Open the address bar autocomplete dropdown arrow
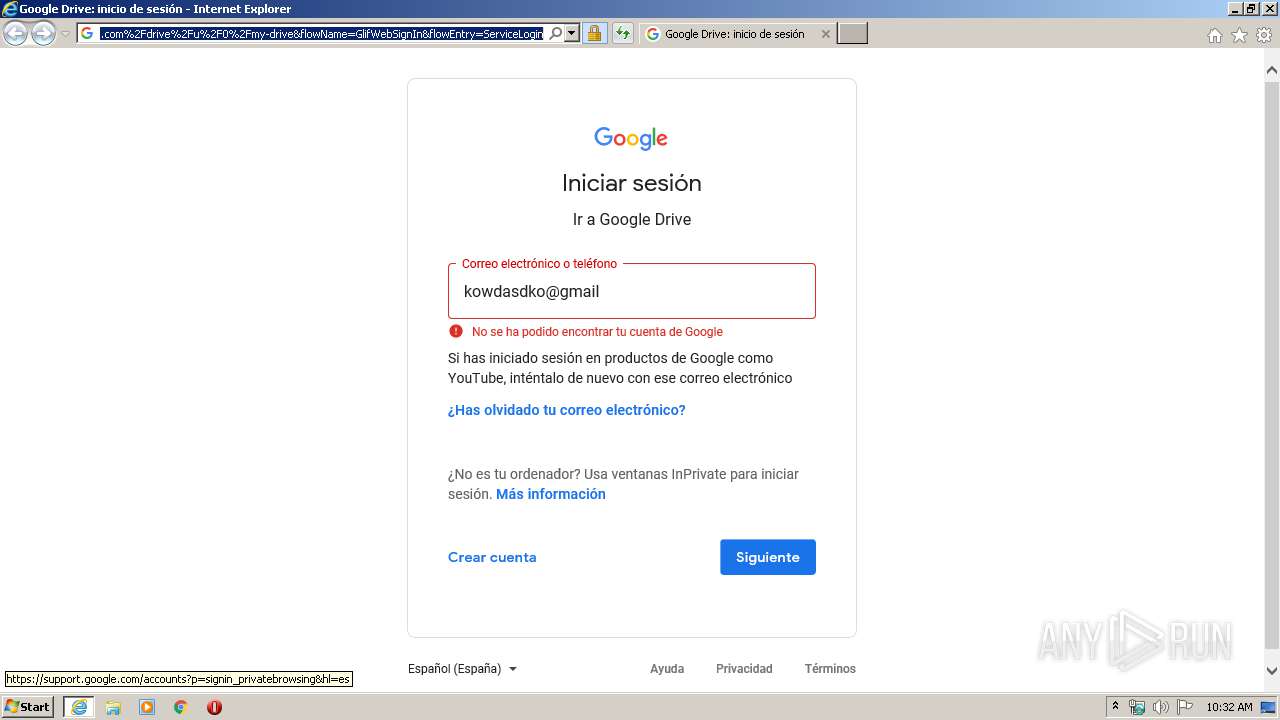The image size is (1280, 720). 572,34
